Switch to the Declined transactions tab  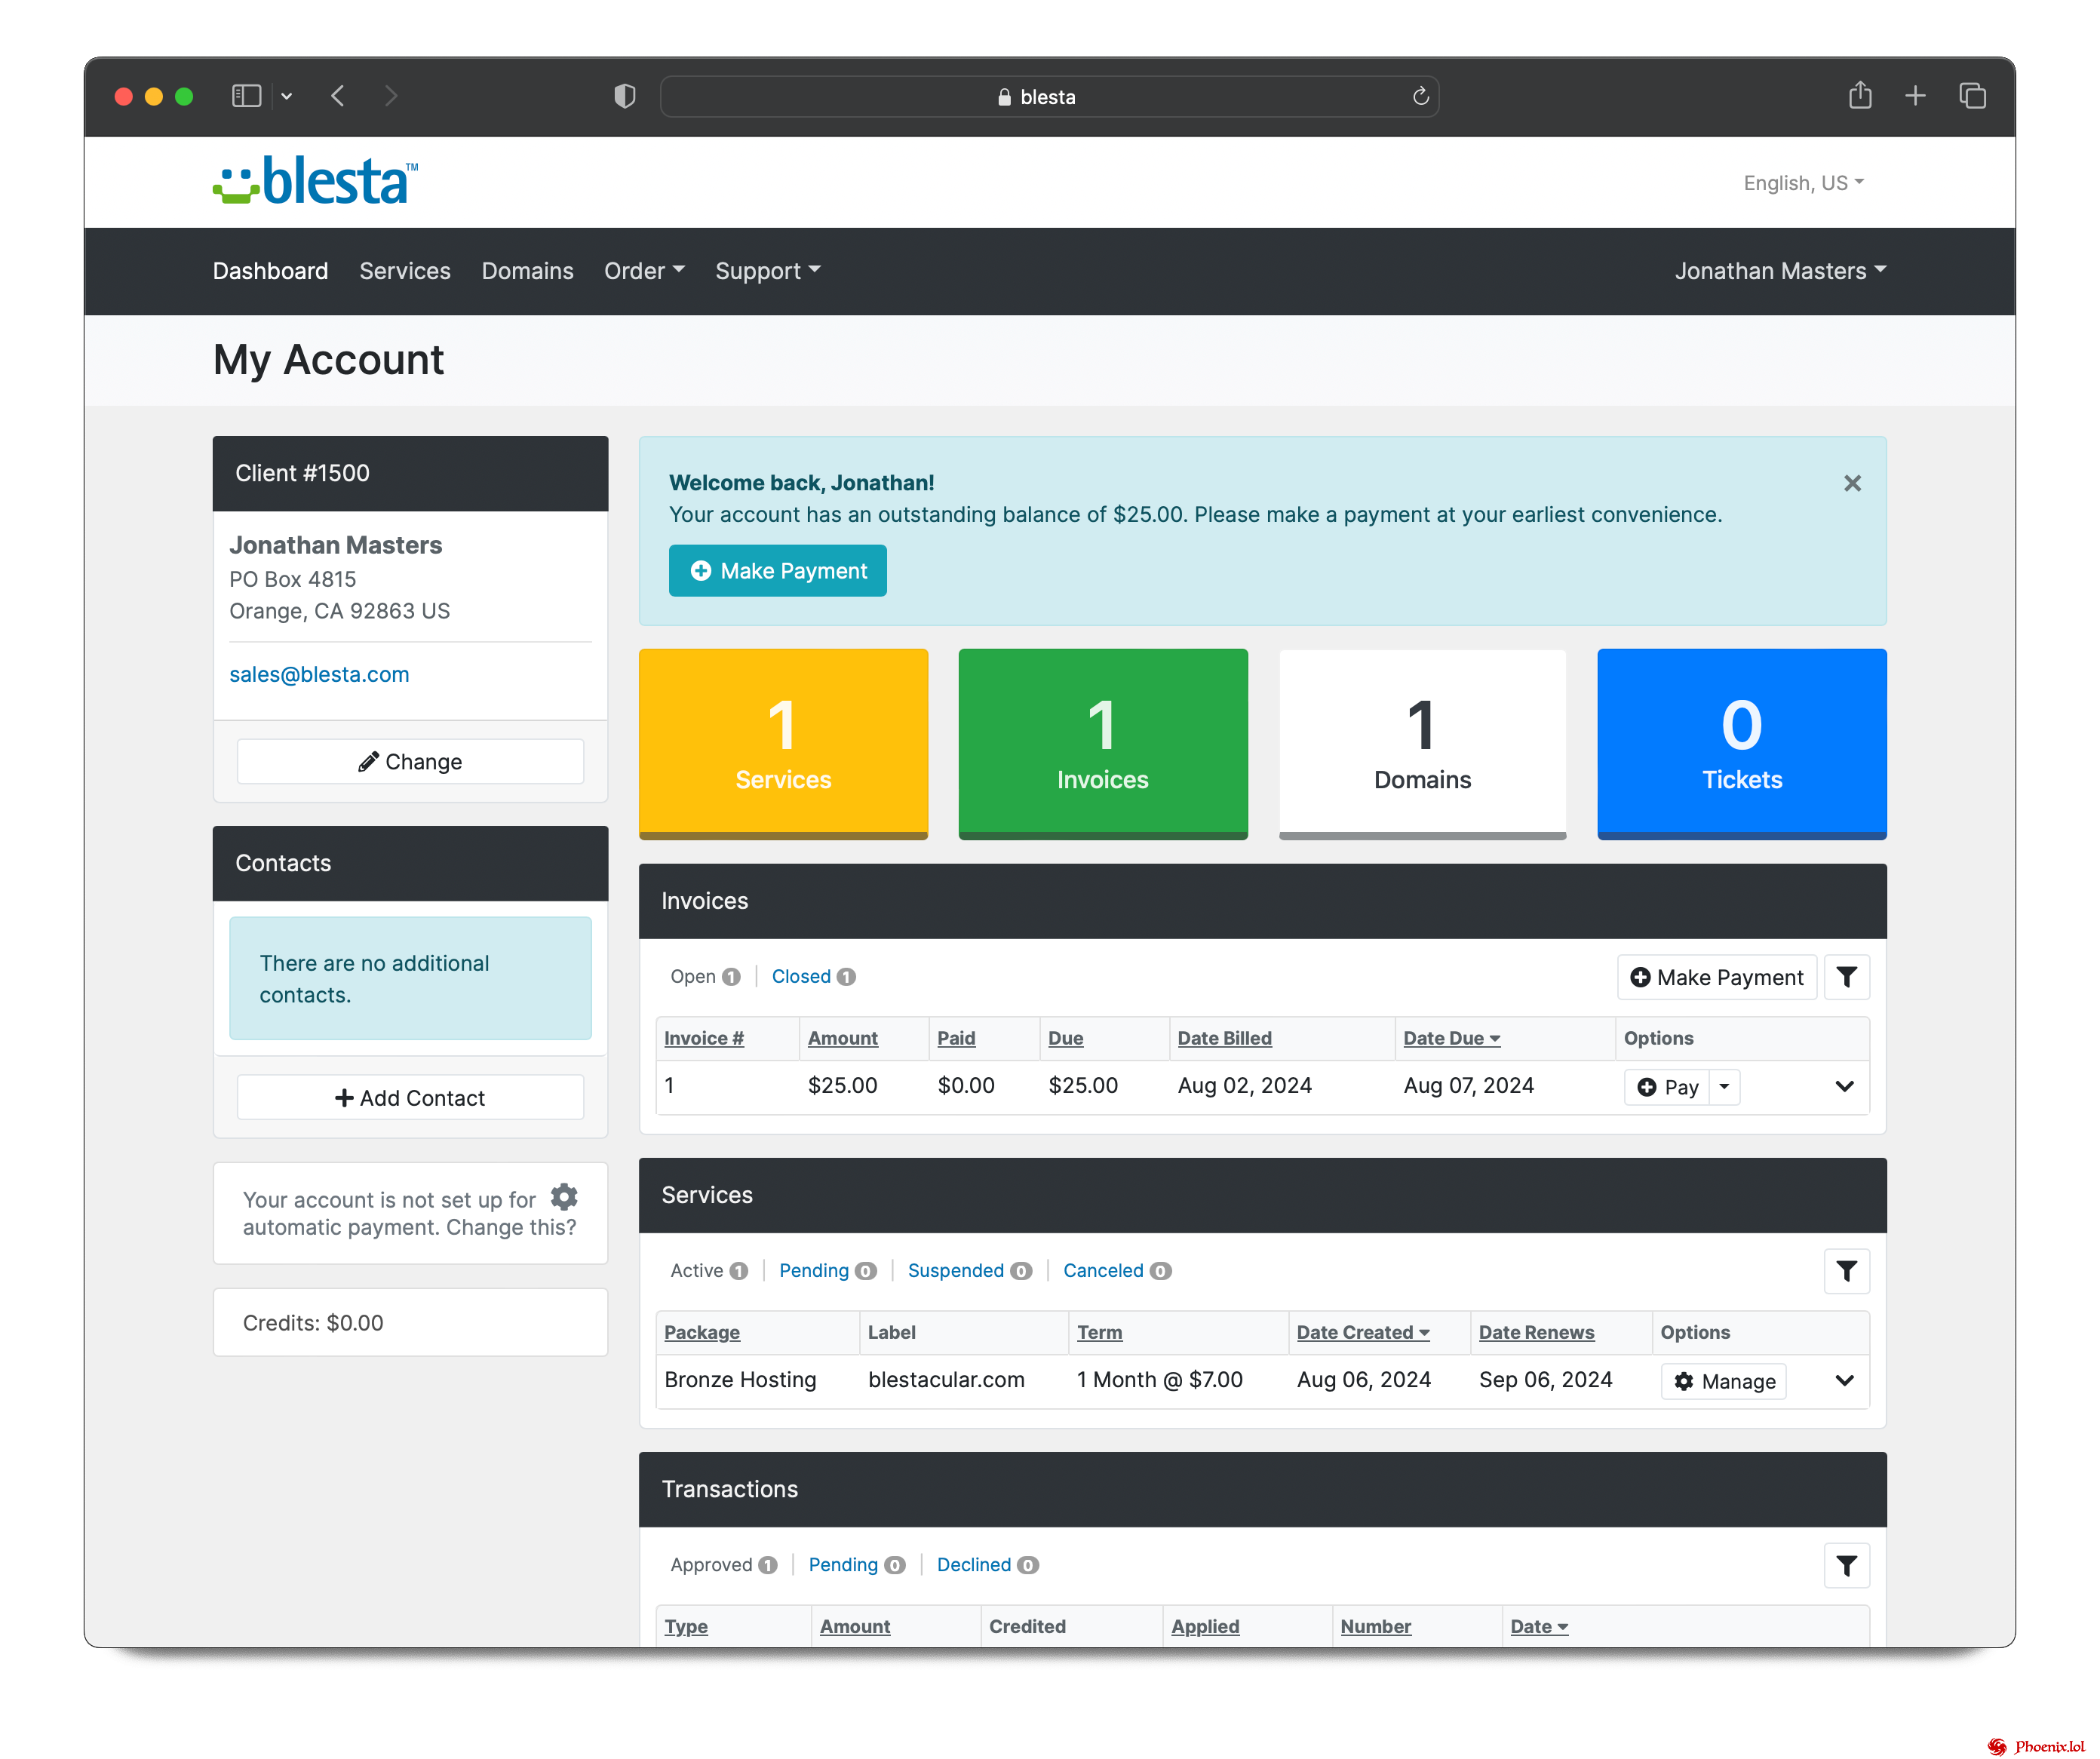(x=974, y=1564)
